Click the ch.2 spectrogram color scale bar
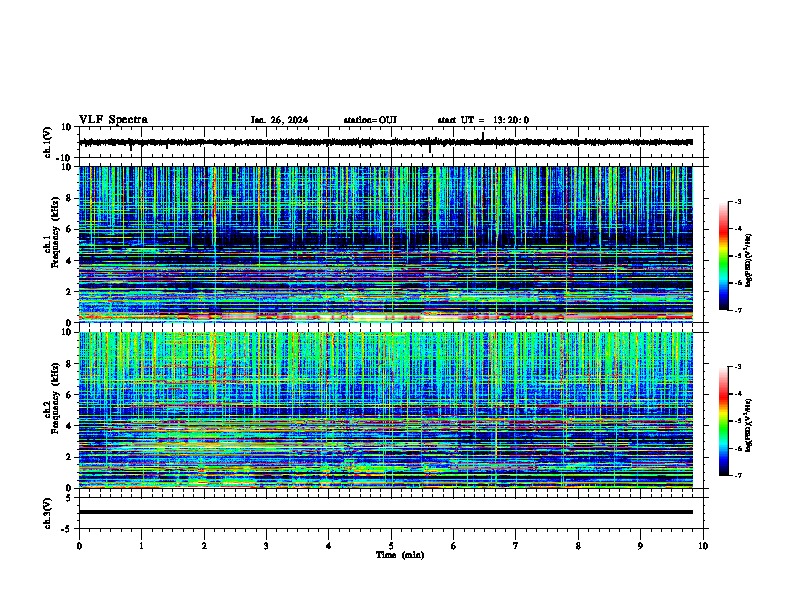 tap(724, 421)
